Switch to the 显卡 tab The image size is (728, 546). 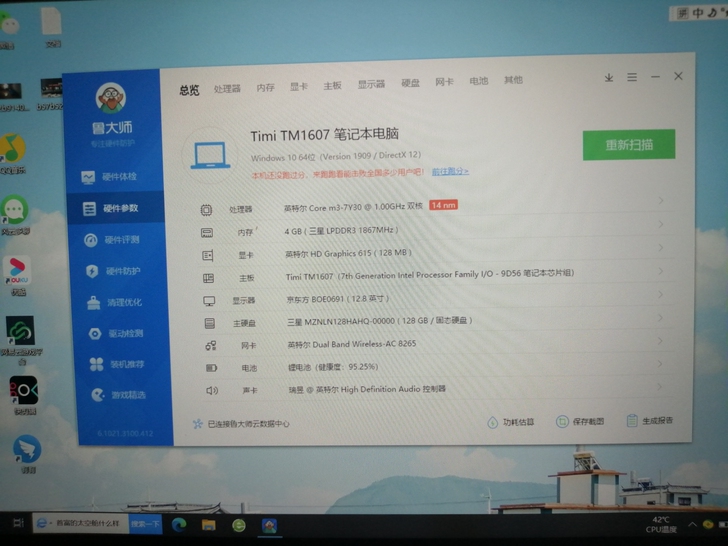click(299, 86)
